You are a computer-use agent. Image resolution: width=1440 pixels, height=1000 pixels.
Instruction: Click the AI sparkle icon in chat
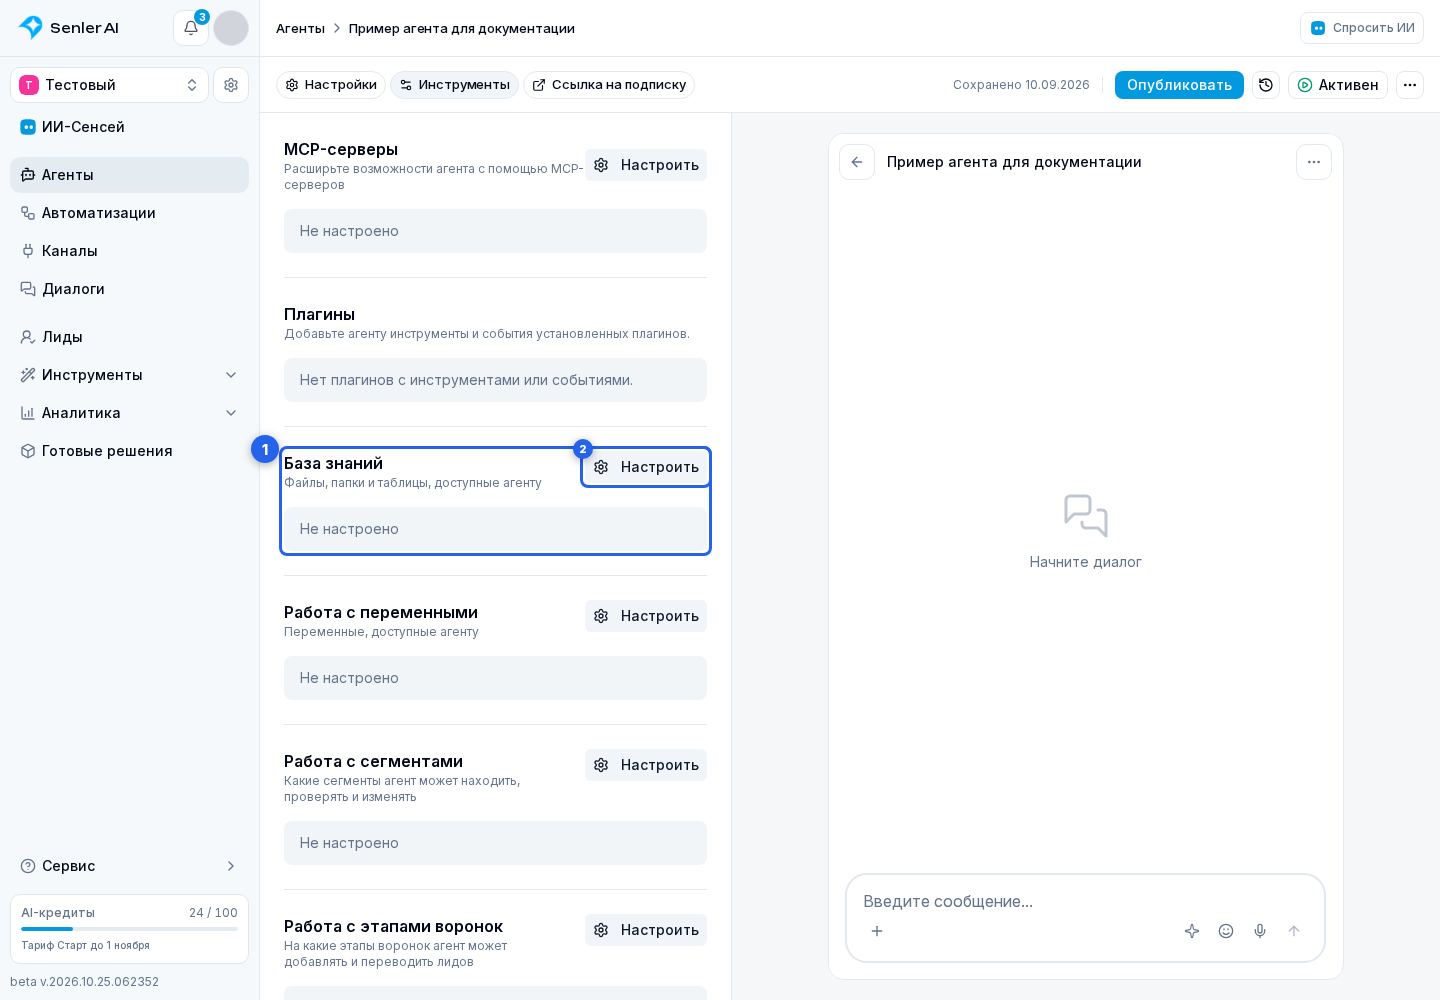pos(1192,931)
